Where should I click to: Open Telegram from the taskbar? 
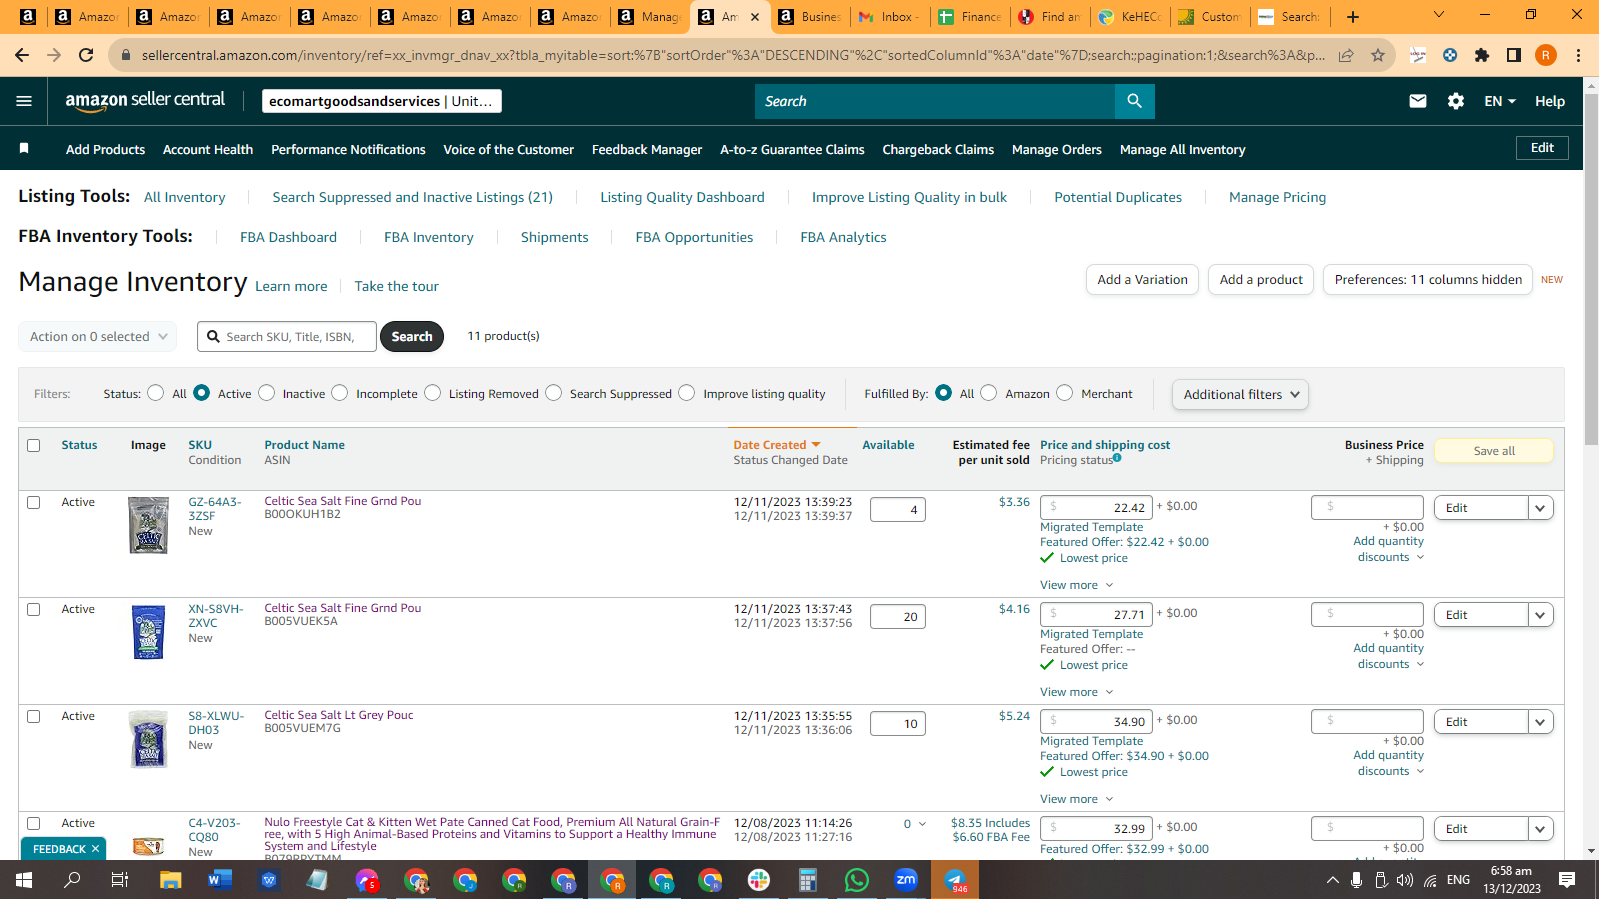(955, 880)
